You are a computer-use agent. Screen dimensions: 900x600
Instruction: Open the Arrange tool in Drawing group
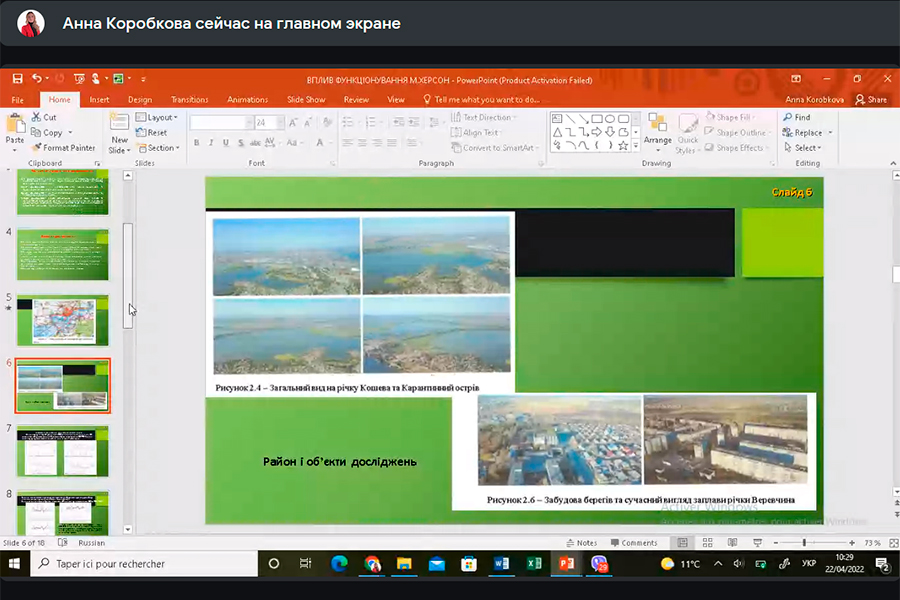pos(657,128)
